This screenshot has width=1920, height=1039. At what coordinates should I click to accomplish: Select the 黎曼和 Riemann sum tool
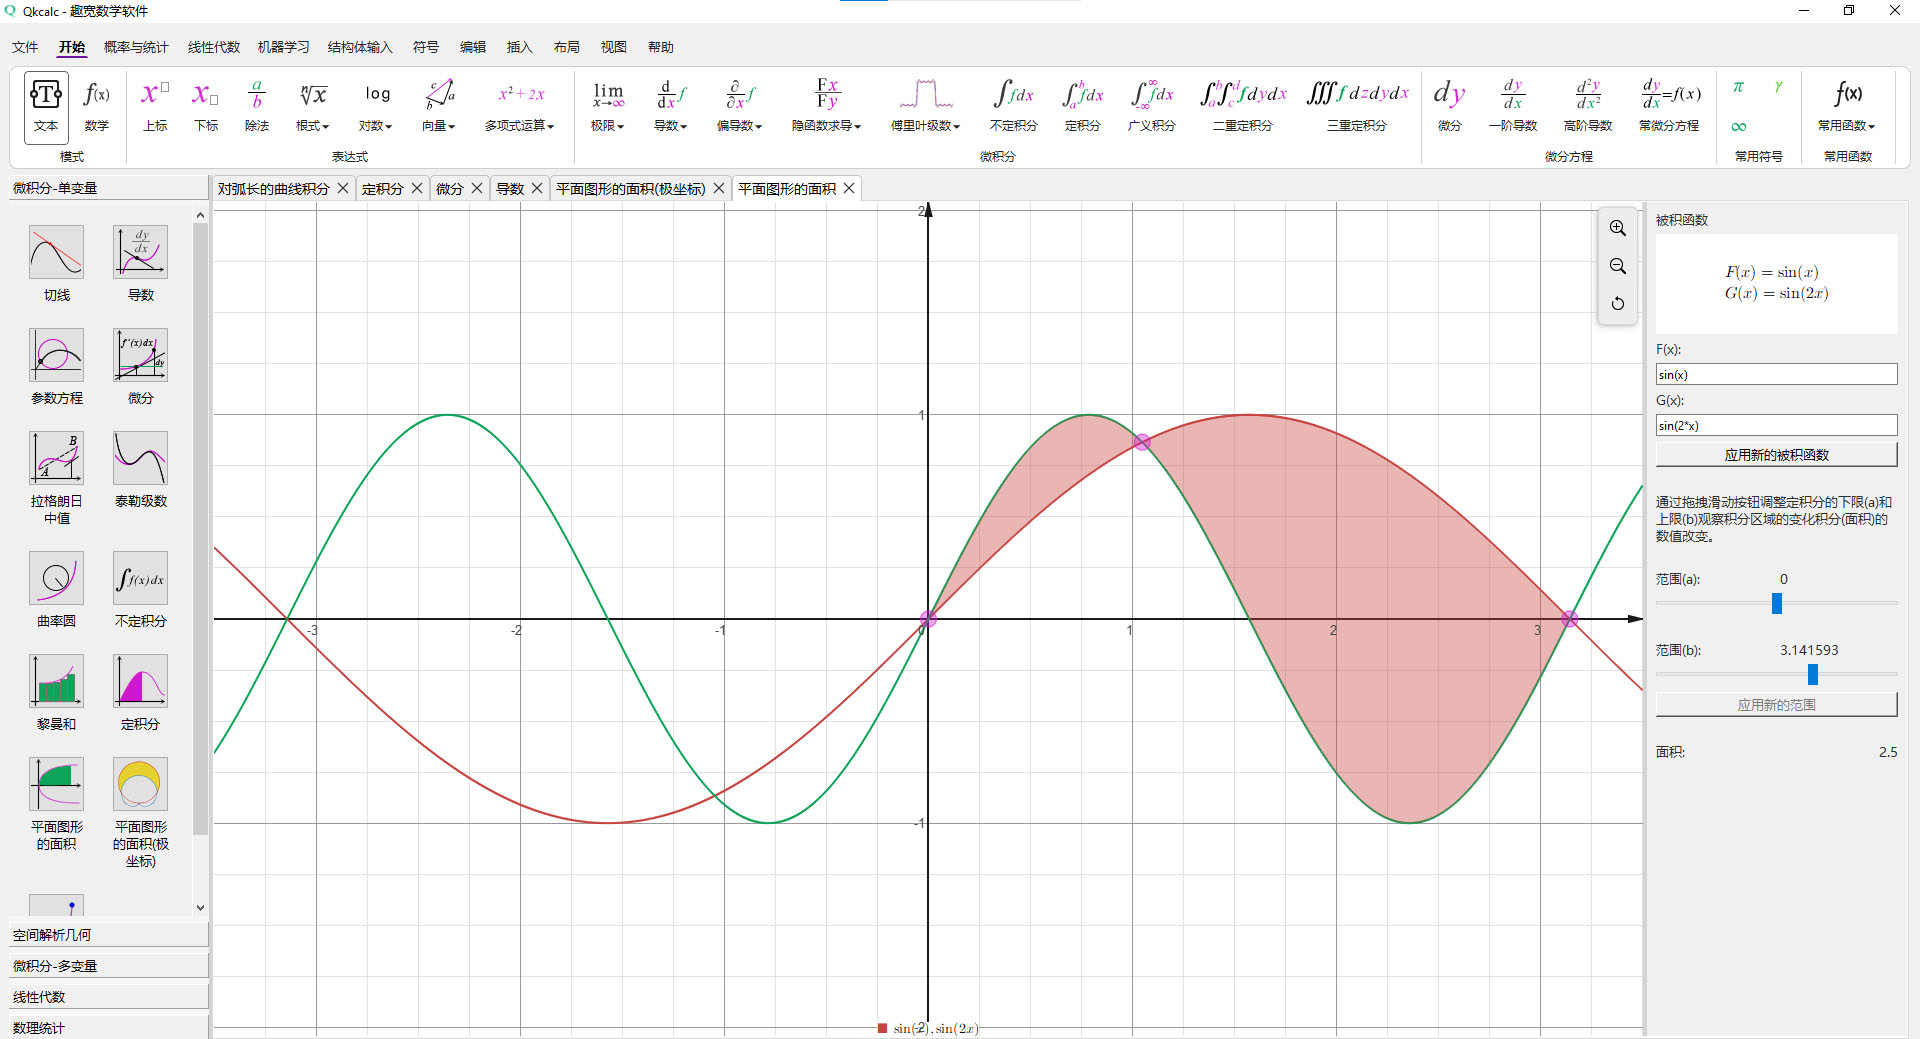(x=56, y=692)
